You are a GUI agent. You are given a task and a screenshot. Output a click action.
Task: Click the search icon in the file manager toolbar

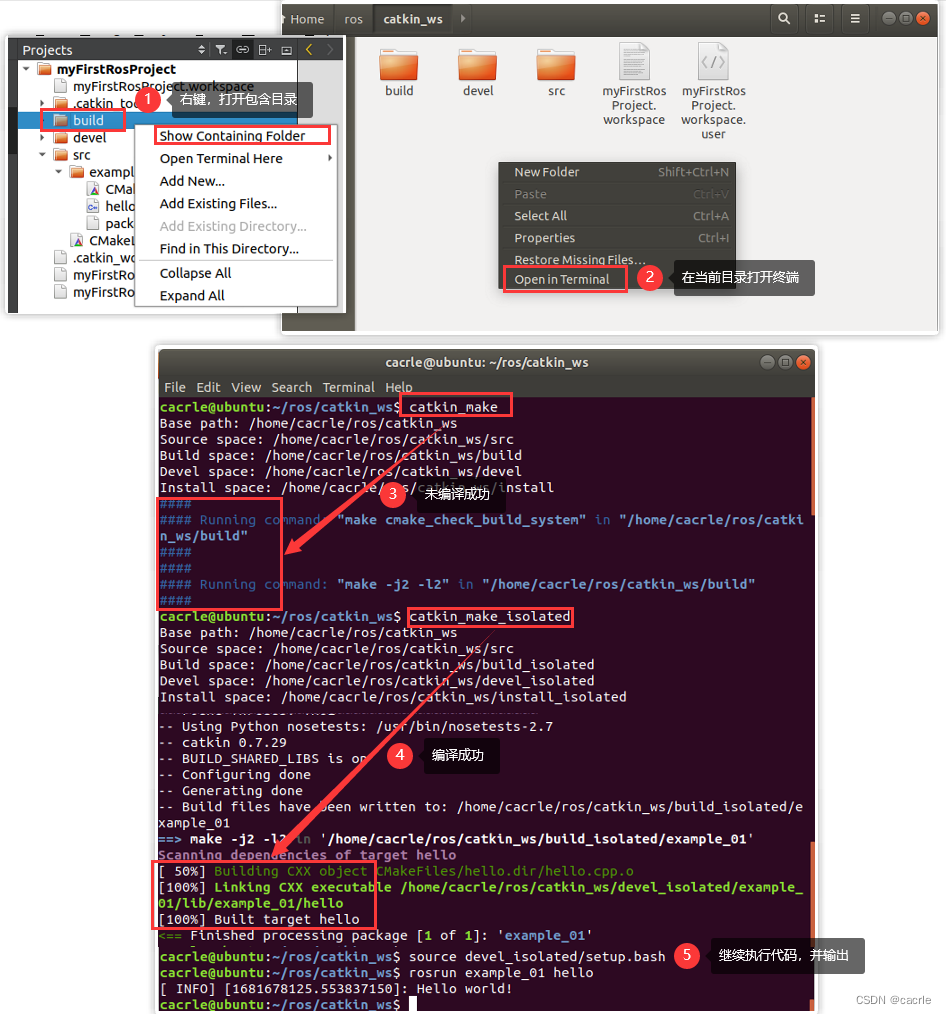click(783, 18)
